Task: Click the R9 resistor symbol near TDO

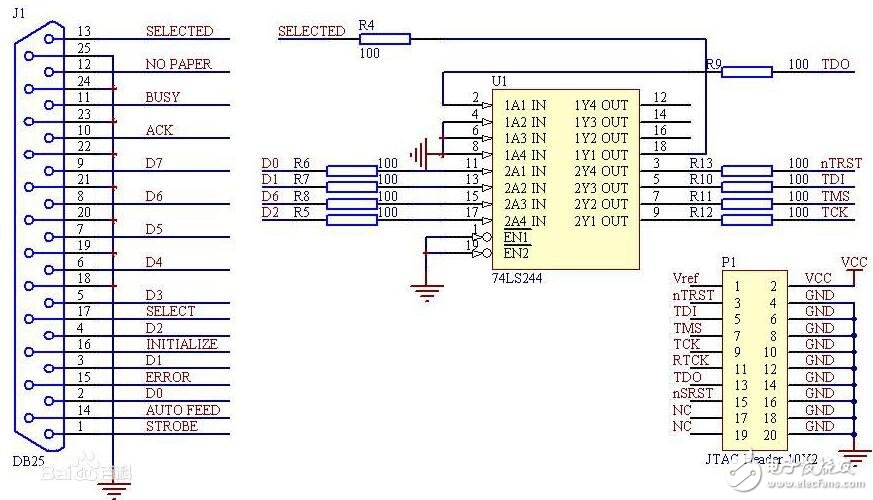Action: point(746,71)
